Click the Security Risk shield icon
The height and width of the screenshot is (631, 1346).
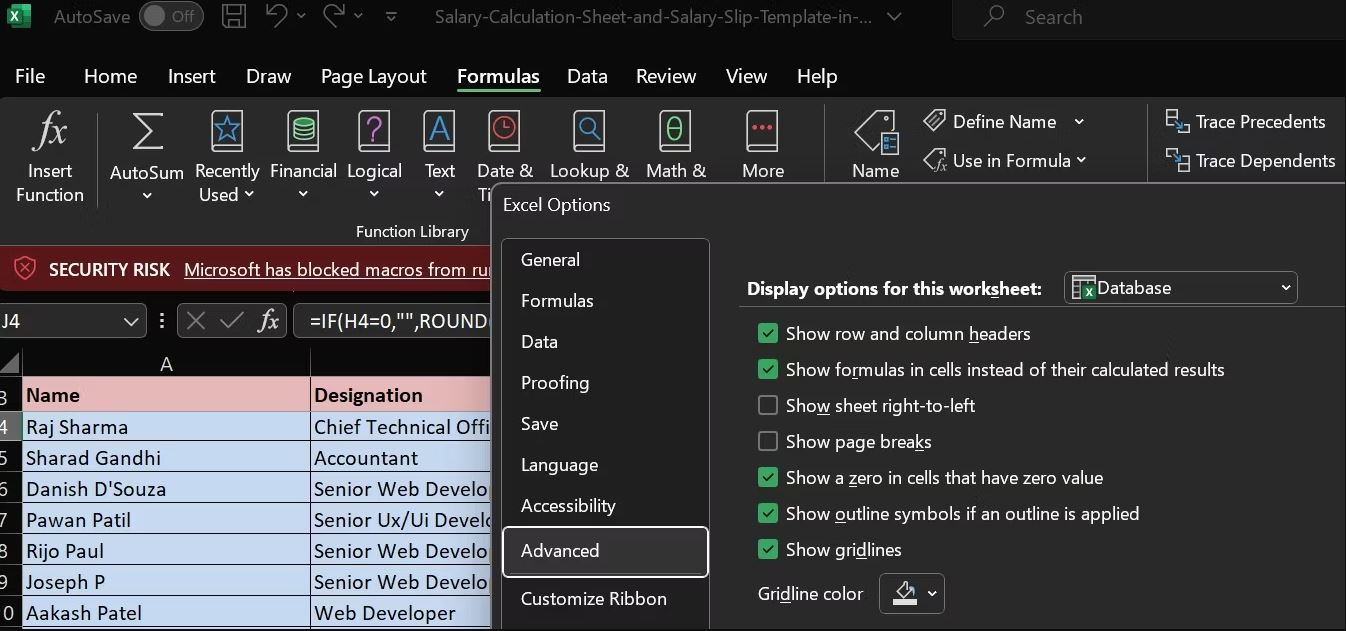click(x=25, y=269)
